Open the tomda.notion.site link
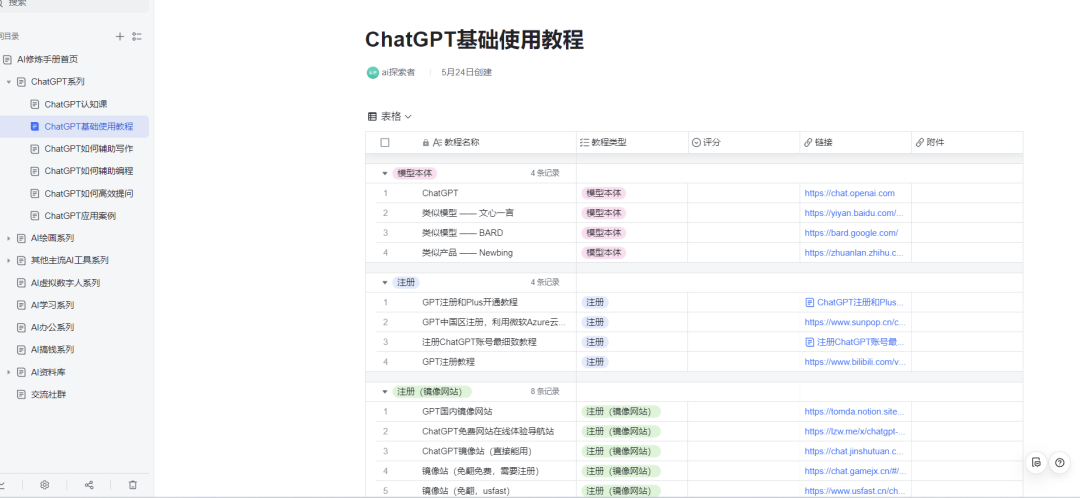 point(854,412)
